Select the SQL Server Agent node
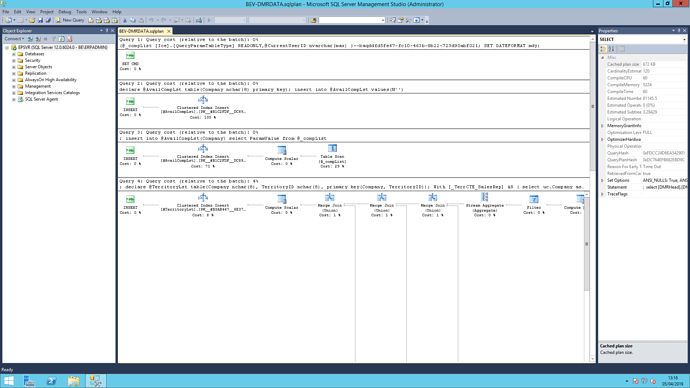This screenshot has height=388, width=690. (x=41, y=99)
